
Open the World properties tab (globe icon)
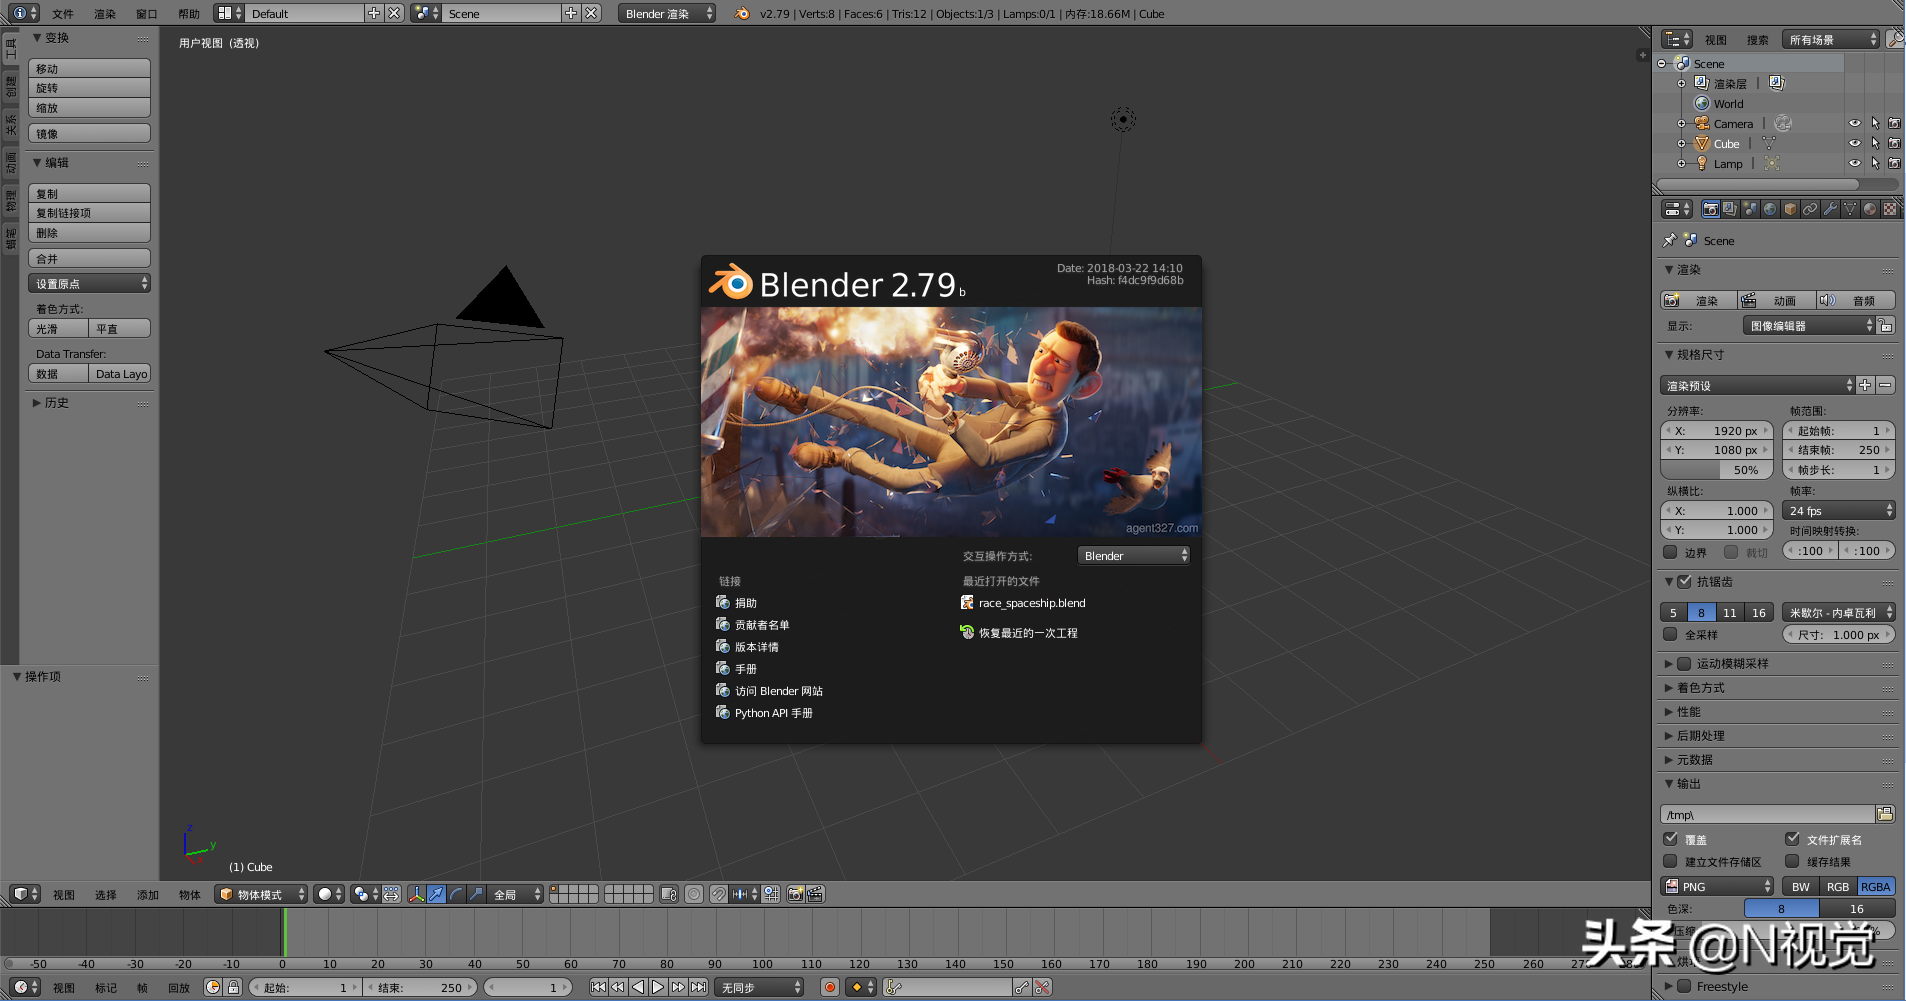[x=1770, y=209]
